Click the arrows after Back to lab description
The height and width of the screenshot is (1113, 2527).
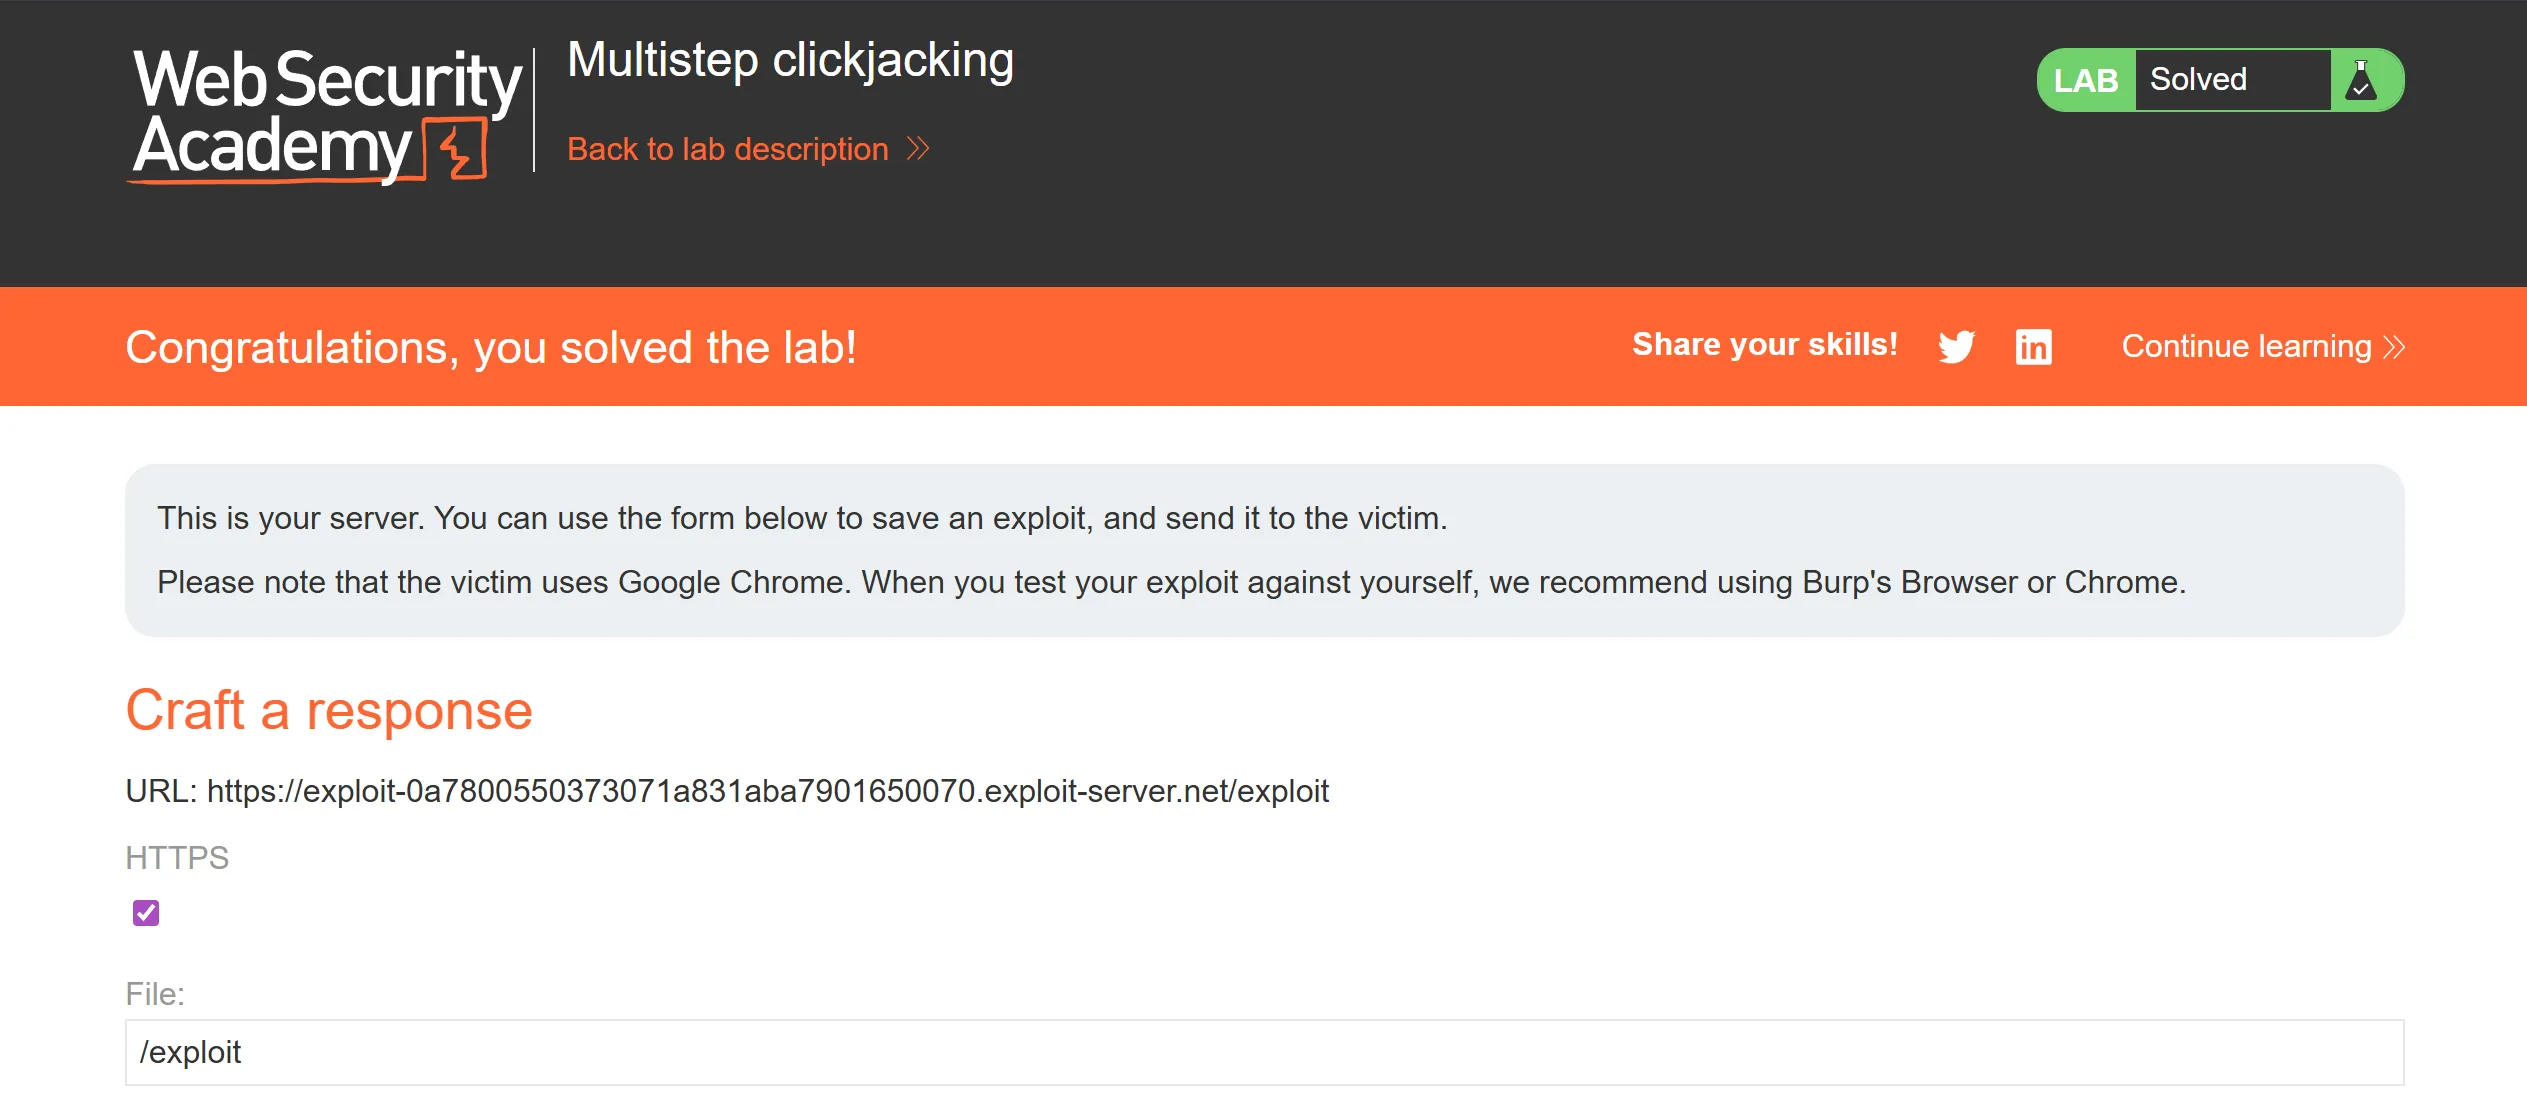(x=918, y=149)
